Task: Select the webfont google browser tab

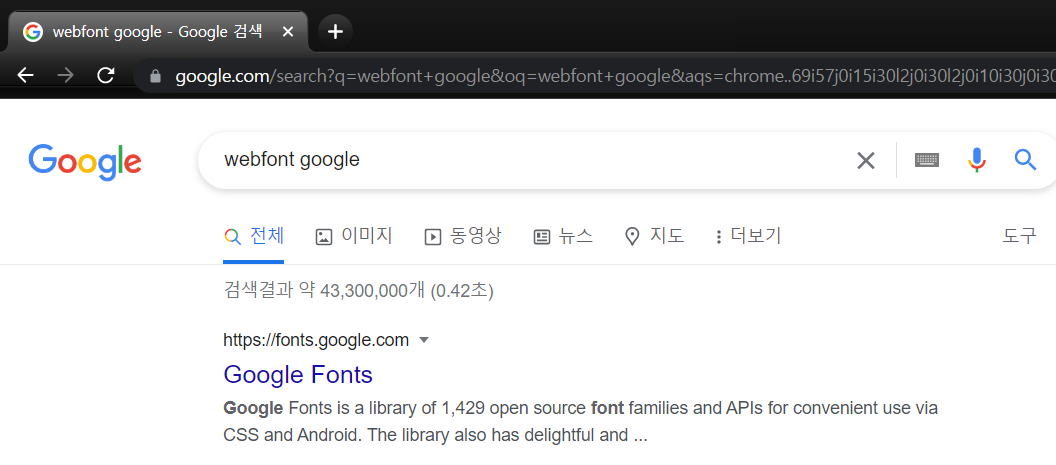Action: pos(157,32)
